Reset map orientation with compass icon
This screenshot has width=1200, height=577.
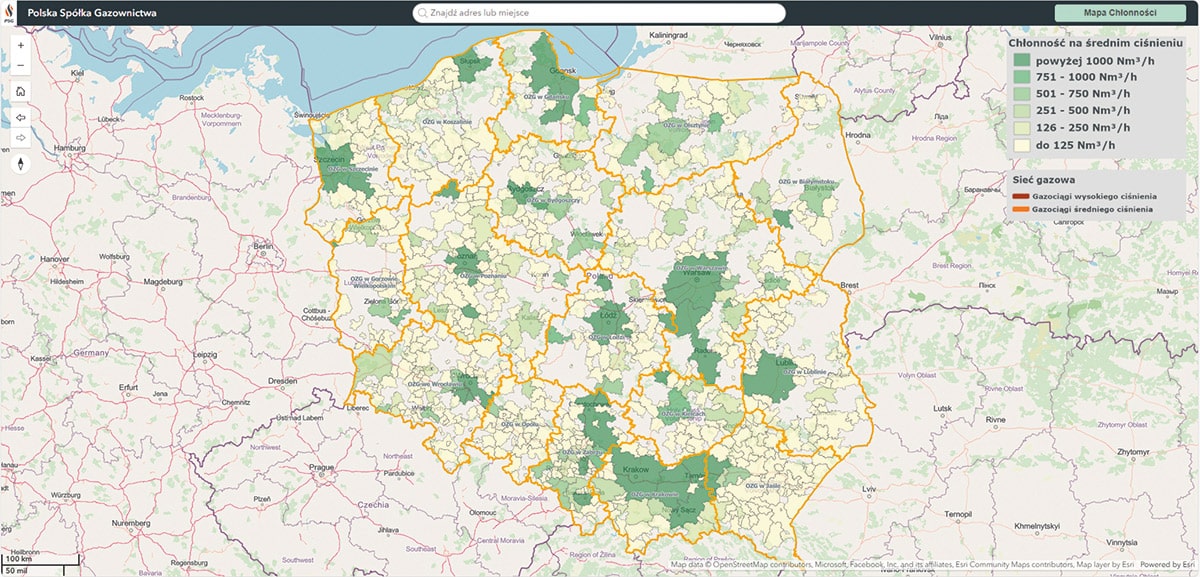21,163
